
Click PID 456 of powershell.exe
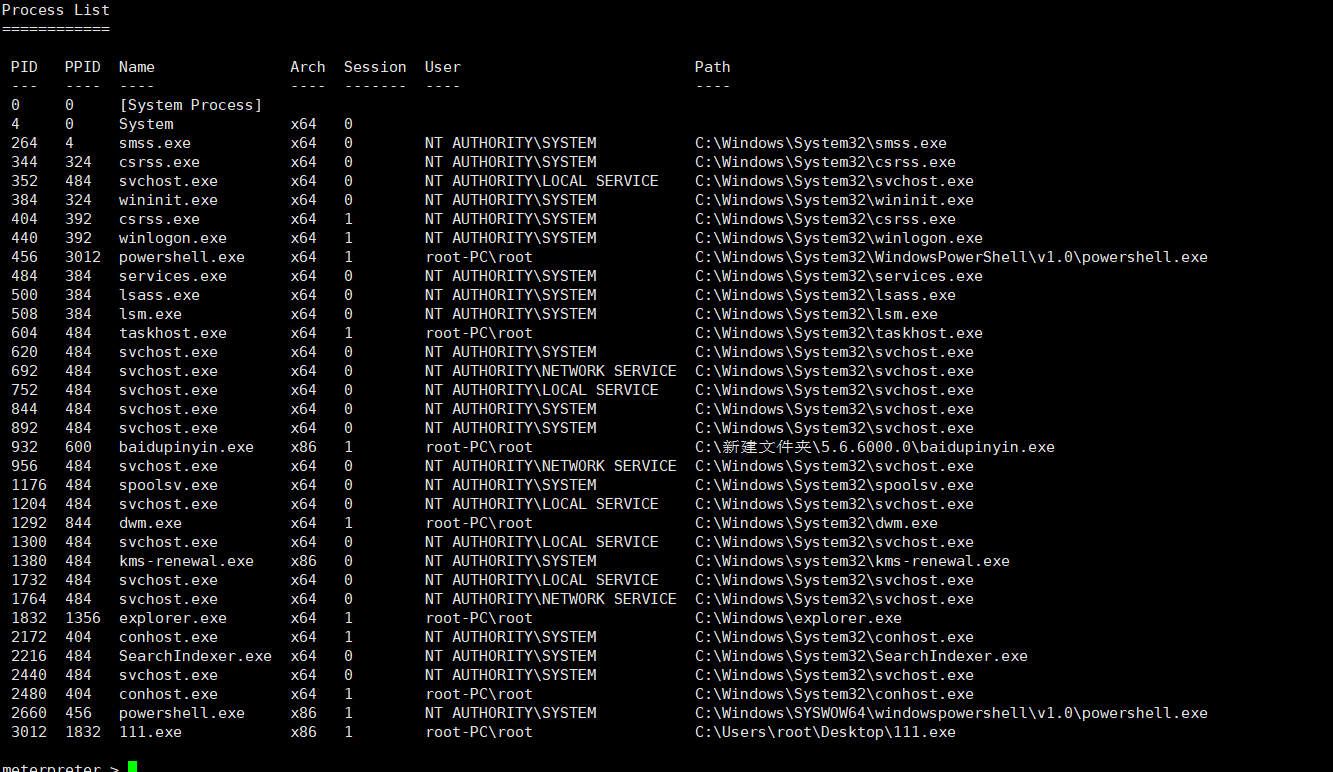point(24,257)
